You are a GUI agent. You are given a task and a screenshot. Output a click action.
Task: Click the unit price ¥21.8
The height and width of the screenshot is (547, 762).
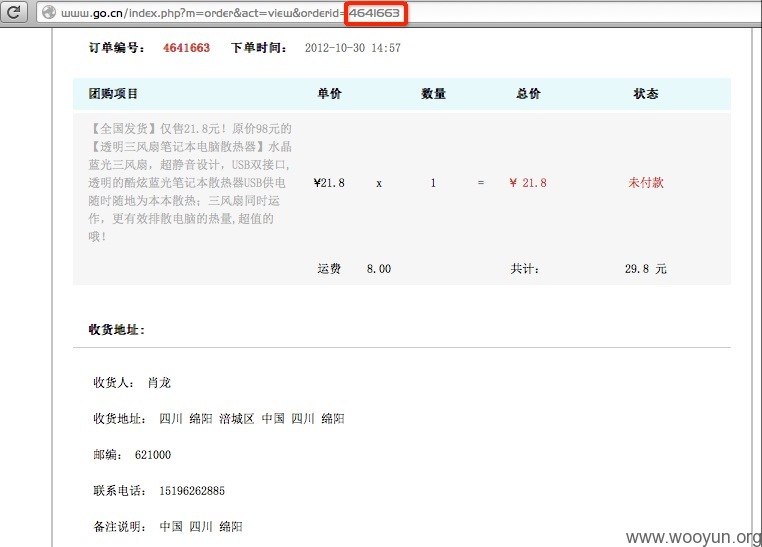[x=329, y=183]
